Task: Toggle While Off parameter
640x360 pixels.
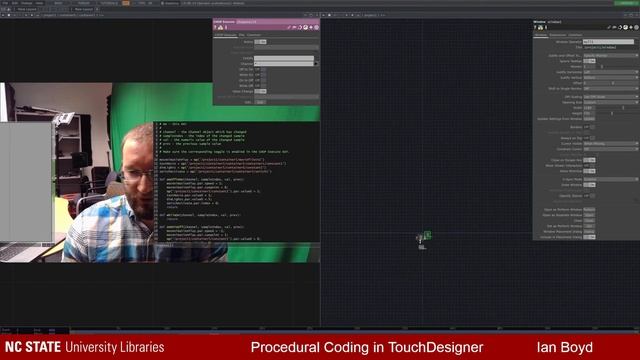Action: tap(260, 86)
